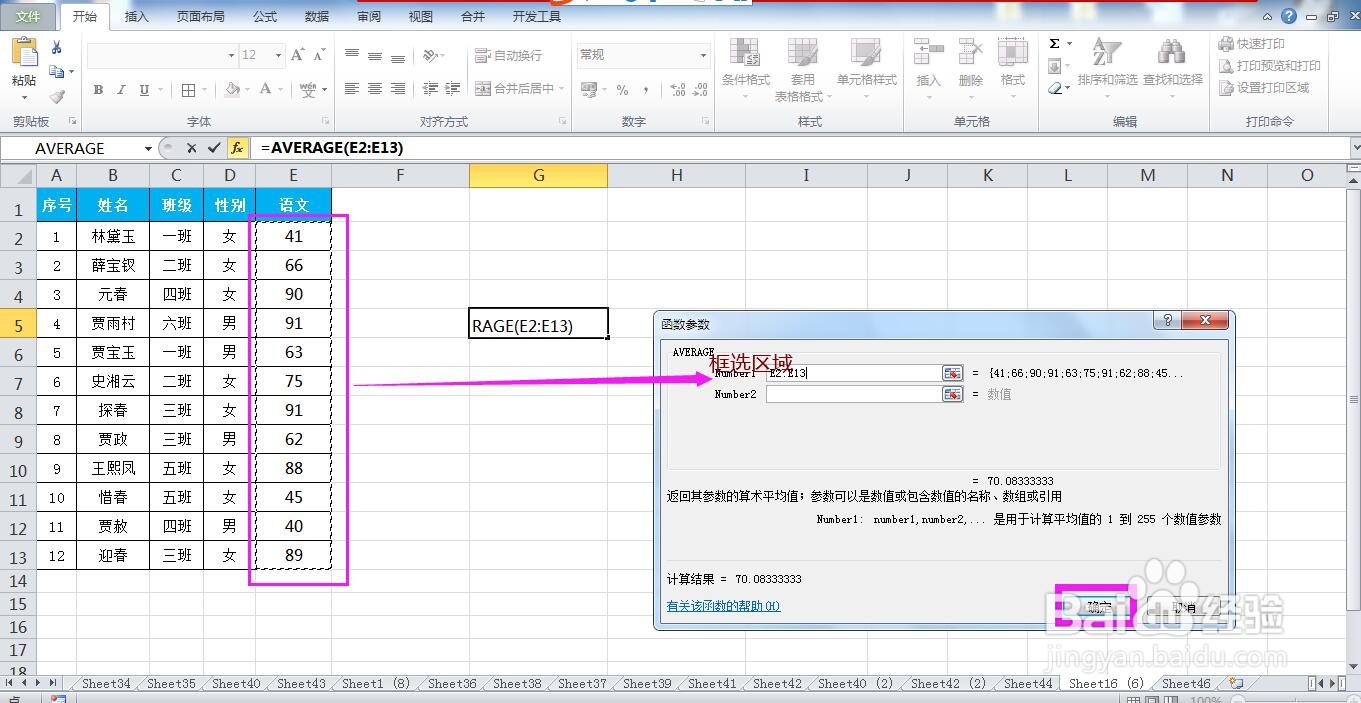Click the Cut scissors icon
Image resolution: width=1361 pixels, height=703 pixels.
[56, 47]
